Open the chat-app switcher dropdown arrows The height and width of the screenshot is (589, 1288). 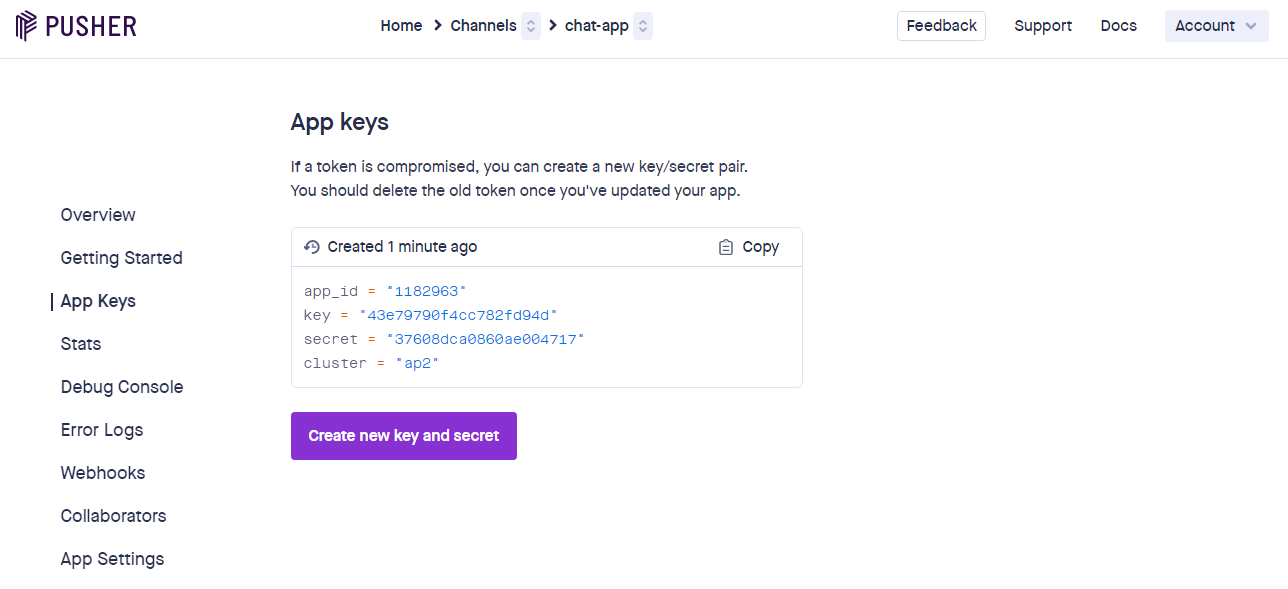(643, 26)
